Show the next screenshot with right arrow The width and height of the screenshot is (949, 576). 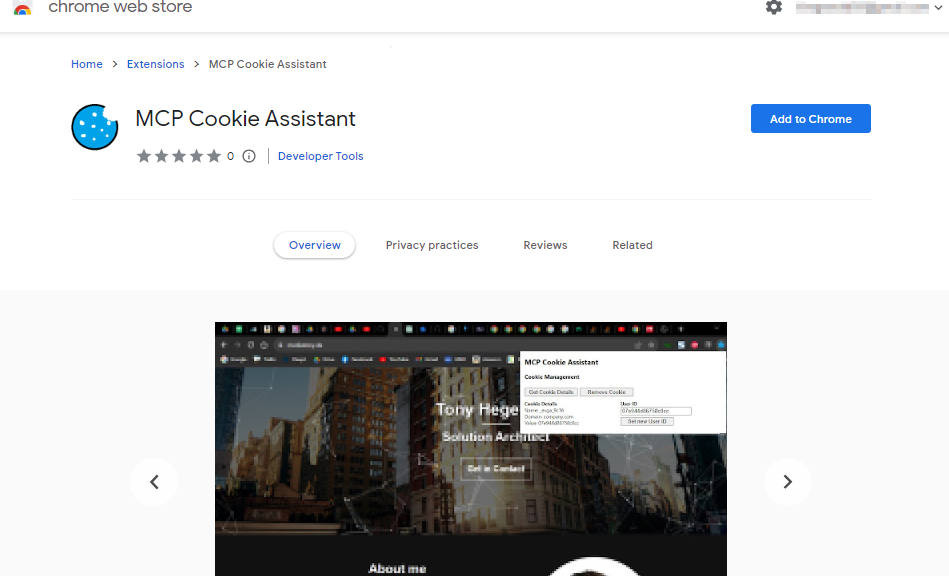click(x=787, y=482)
